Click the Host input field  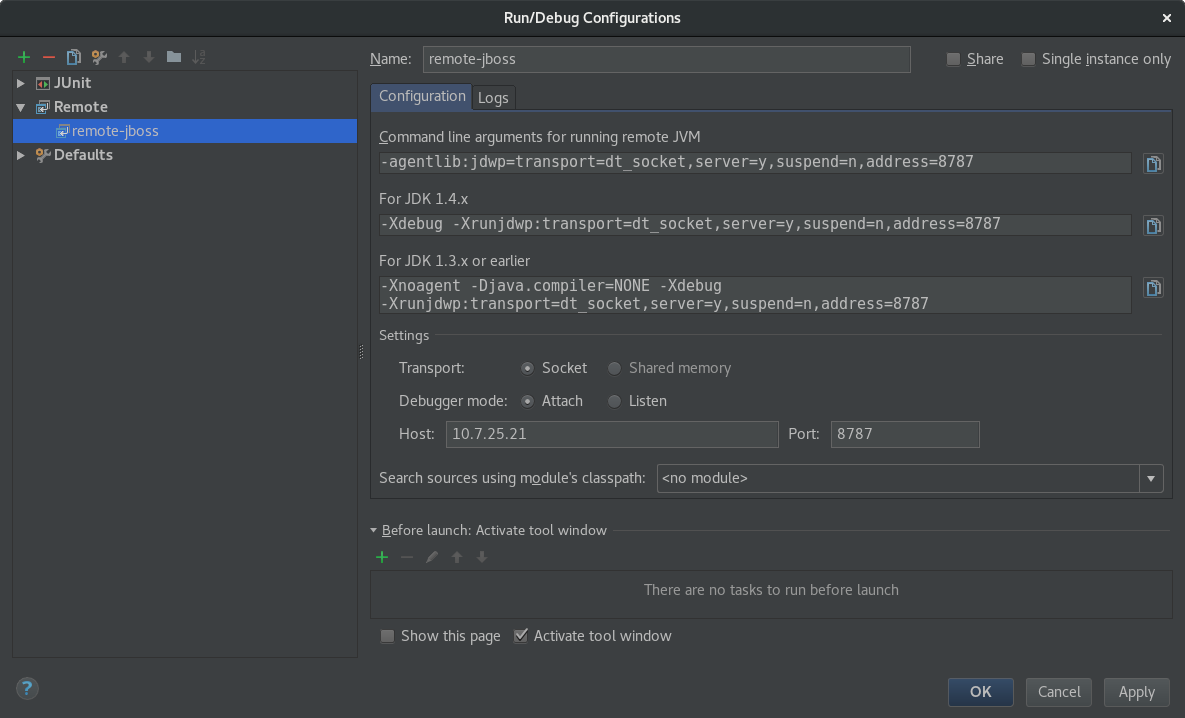(x=611, y=434)
